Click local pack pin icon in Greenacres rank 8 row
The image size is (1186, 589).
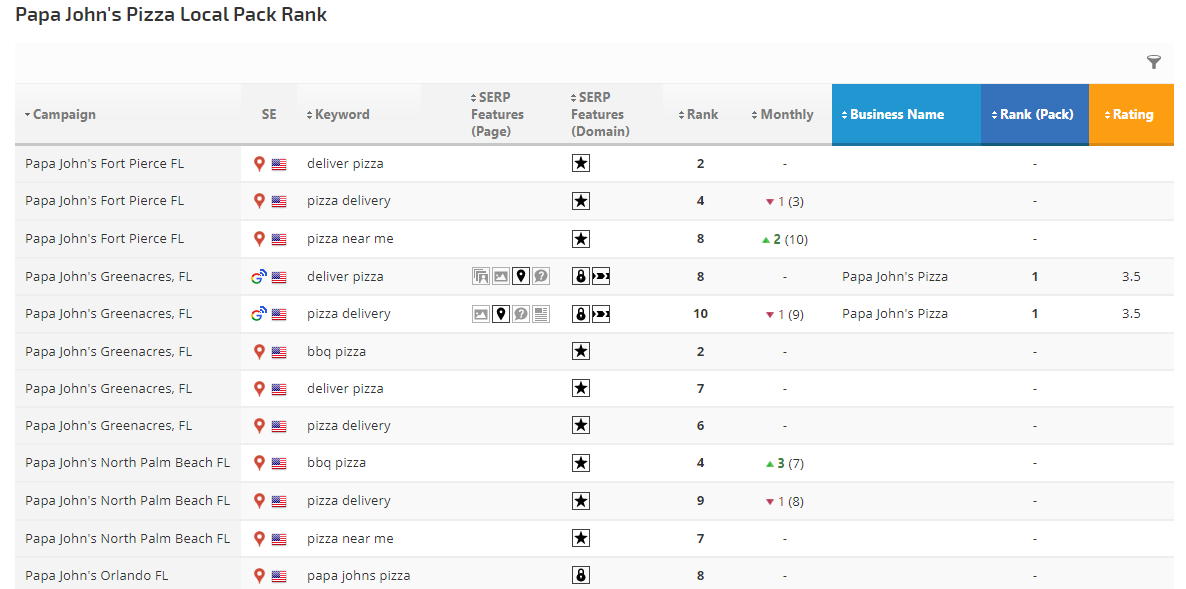pyautogui.click(x=520, y=277)
